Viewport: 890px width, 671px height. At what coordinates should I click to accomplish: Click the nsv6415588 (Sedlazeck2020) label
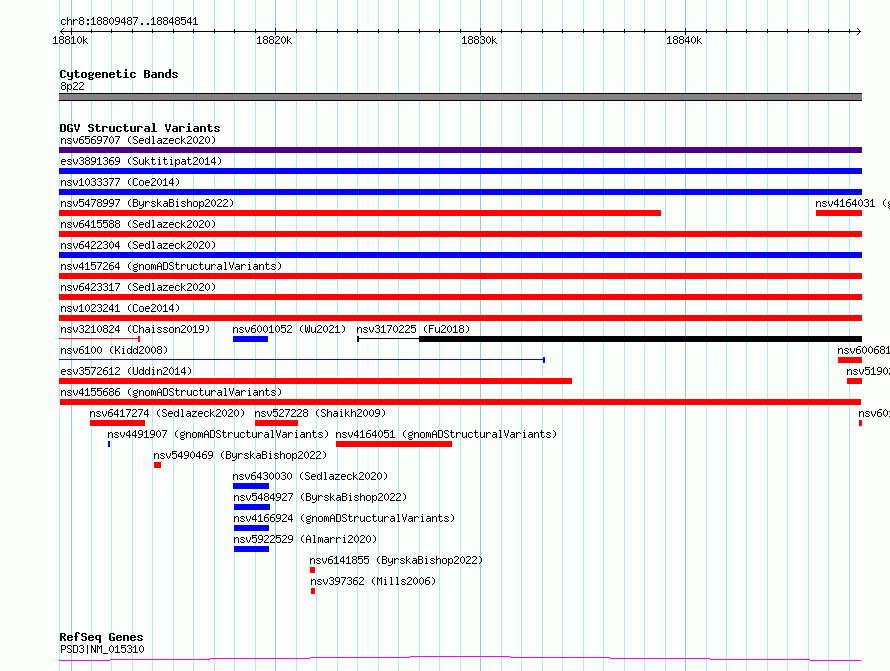coord(138,224)
